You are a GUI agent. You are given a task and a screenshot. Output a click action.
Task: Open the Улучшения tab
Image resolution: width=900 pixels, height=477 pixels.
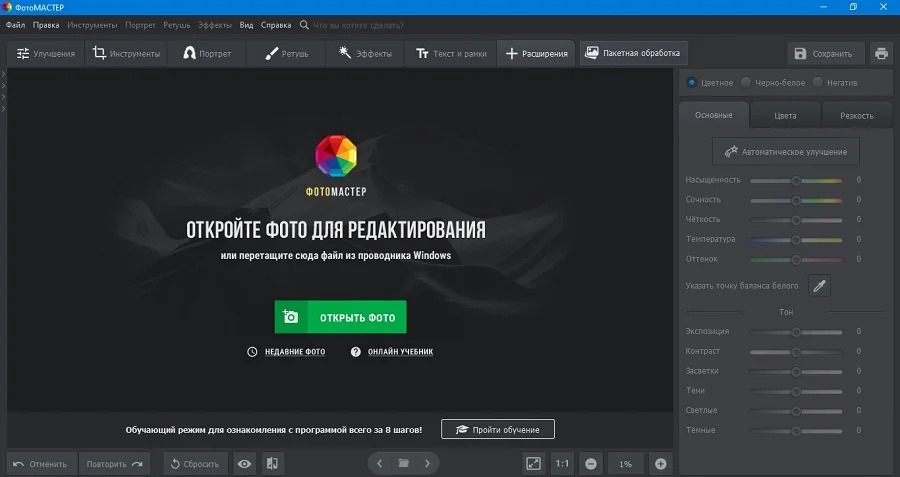[x=46, y=53]
